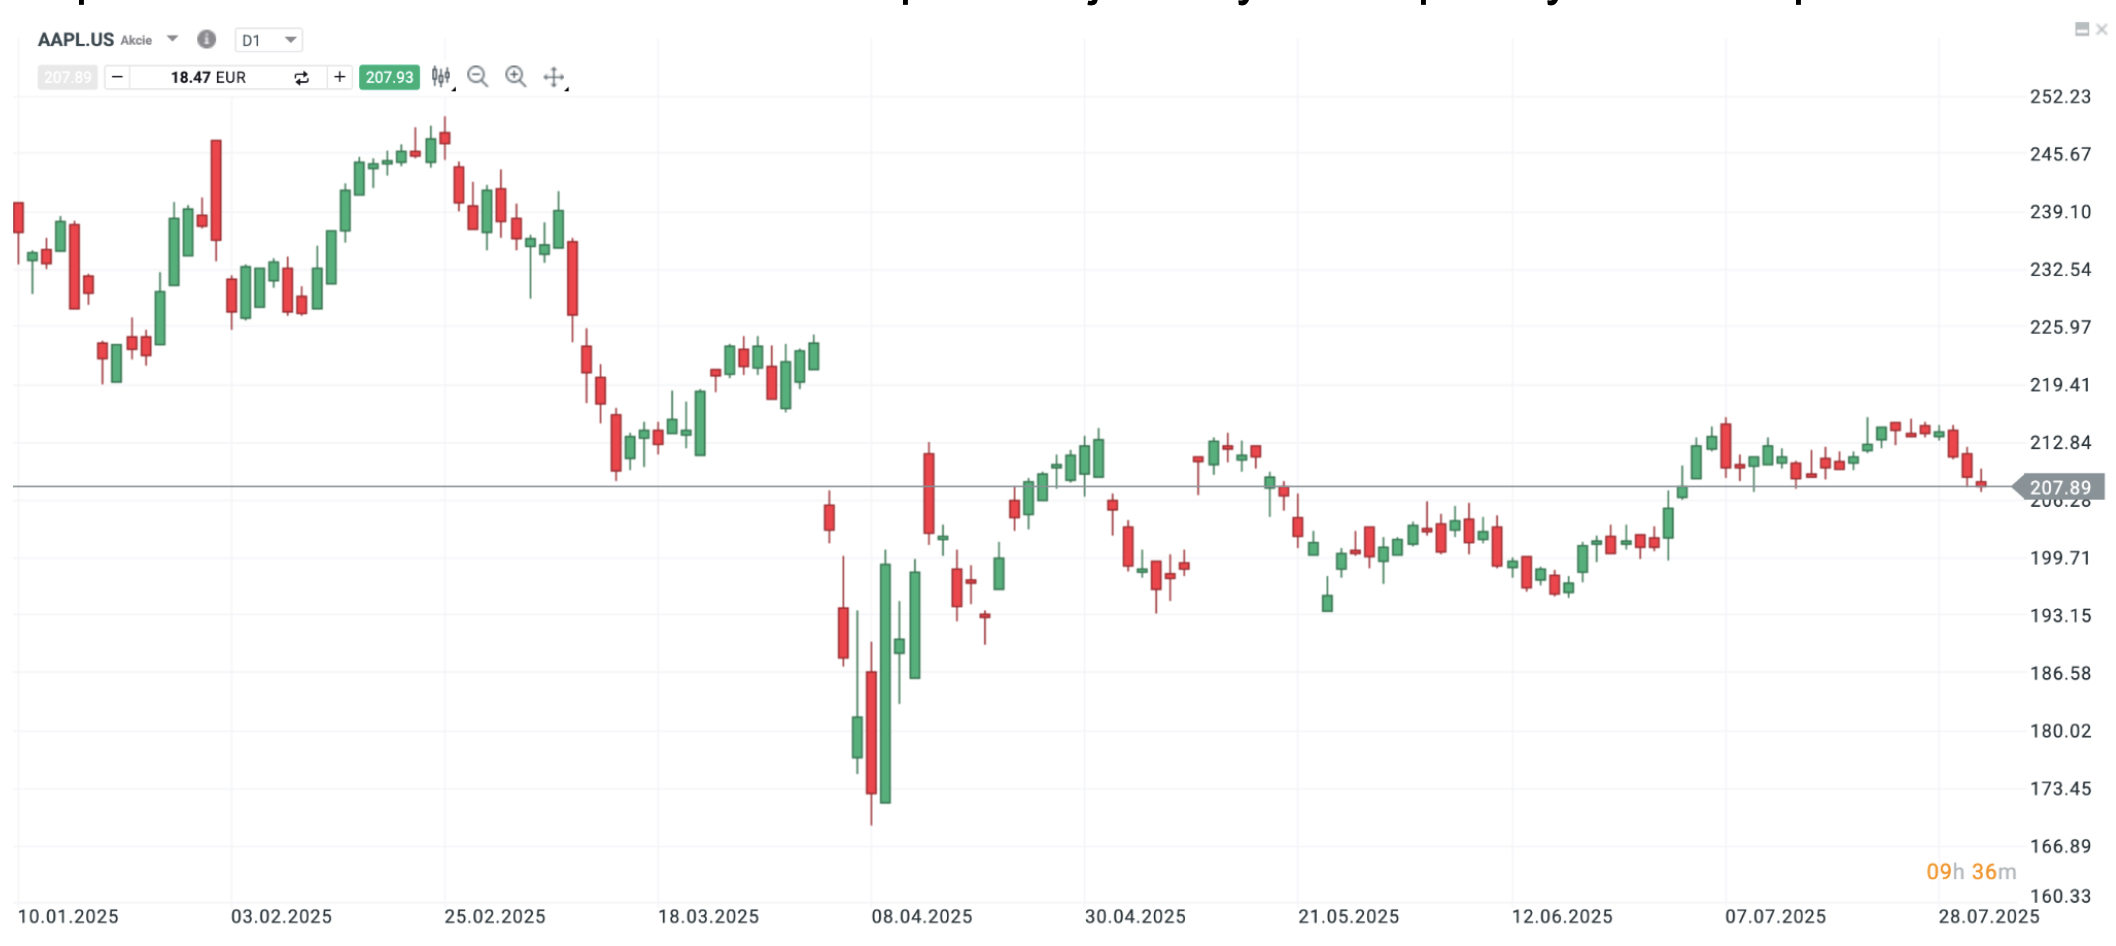Decrease trade volume with minus button
2116x946 pixels.
tap(117, 77)
